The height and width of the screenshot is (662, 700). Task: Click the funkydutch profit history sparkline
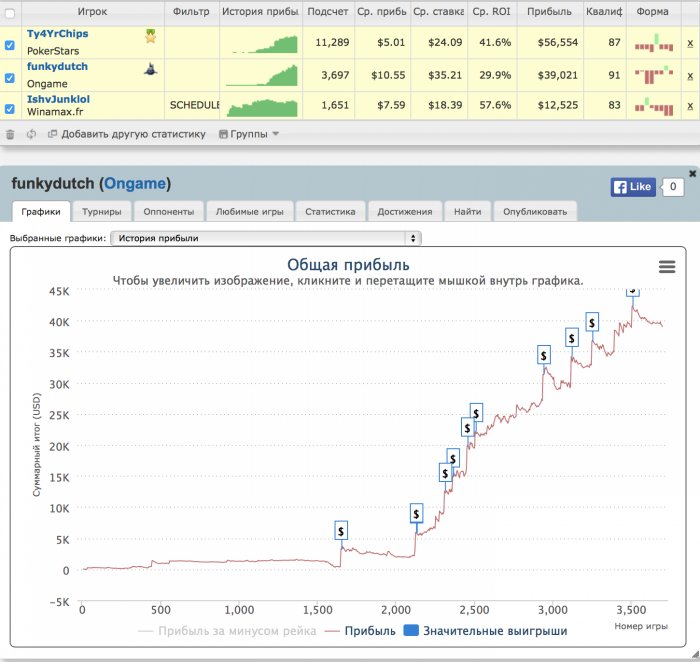pyautogui.click(x=261, y=75)
